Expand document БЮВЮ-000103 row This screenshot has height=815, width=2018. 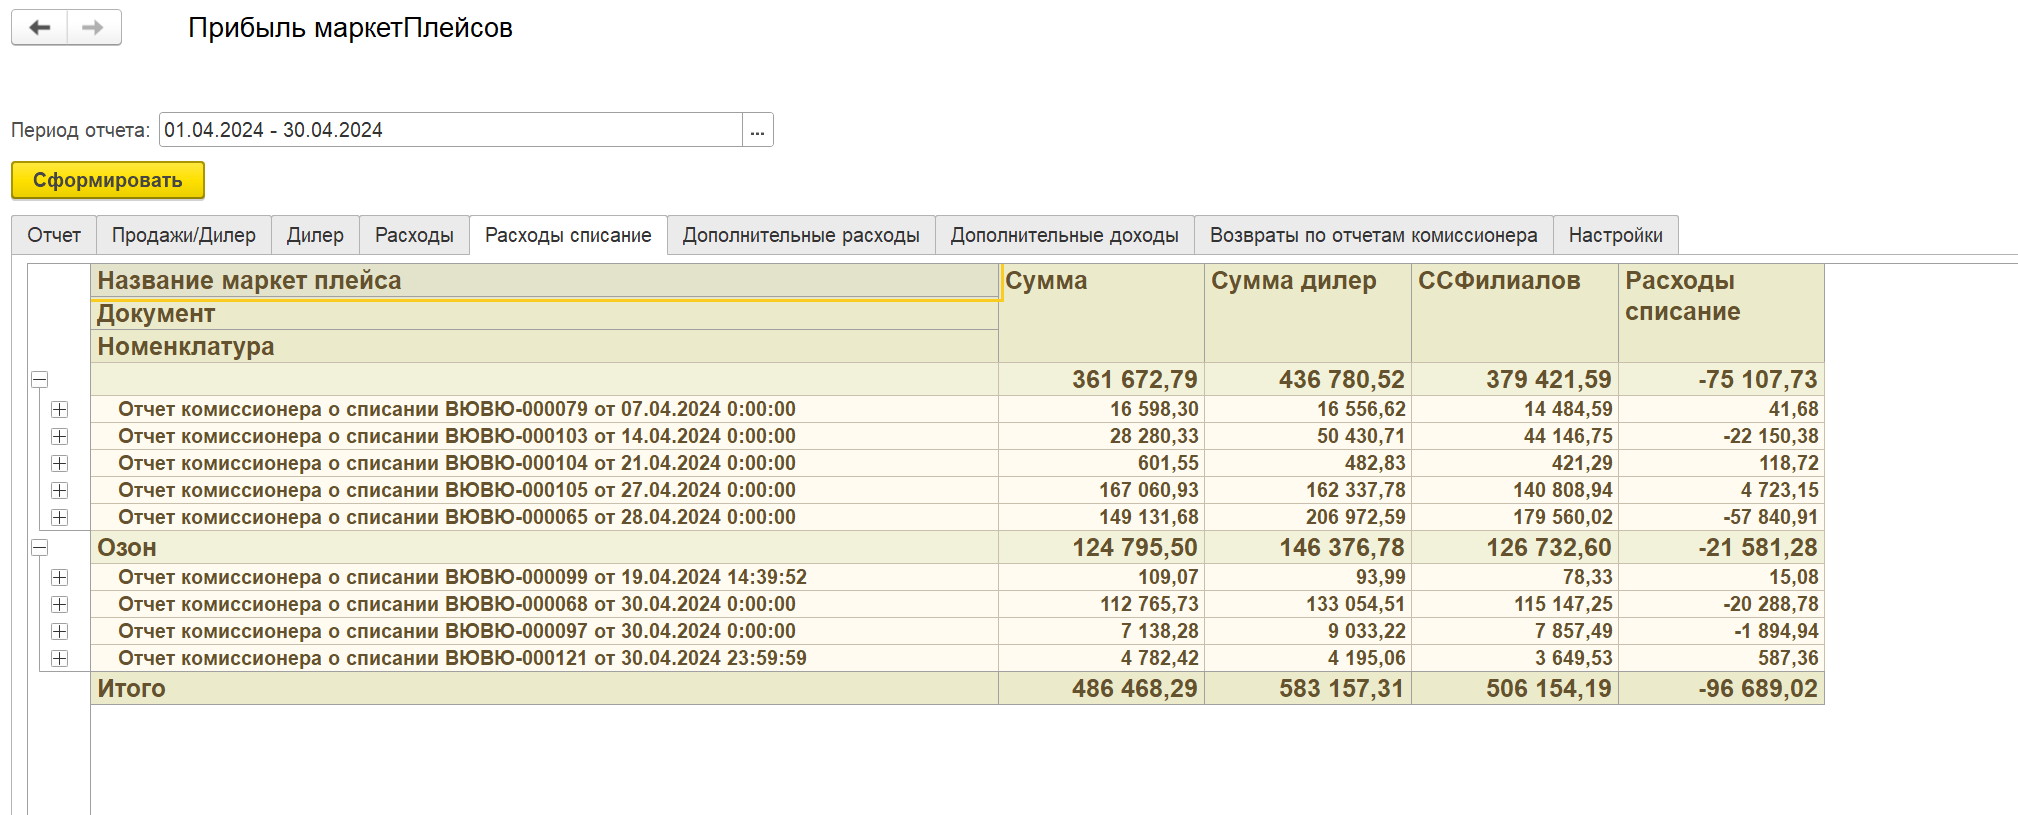60,437
